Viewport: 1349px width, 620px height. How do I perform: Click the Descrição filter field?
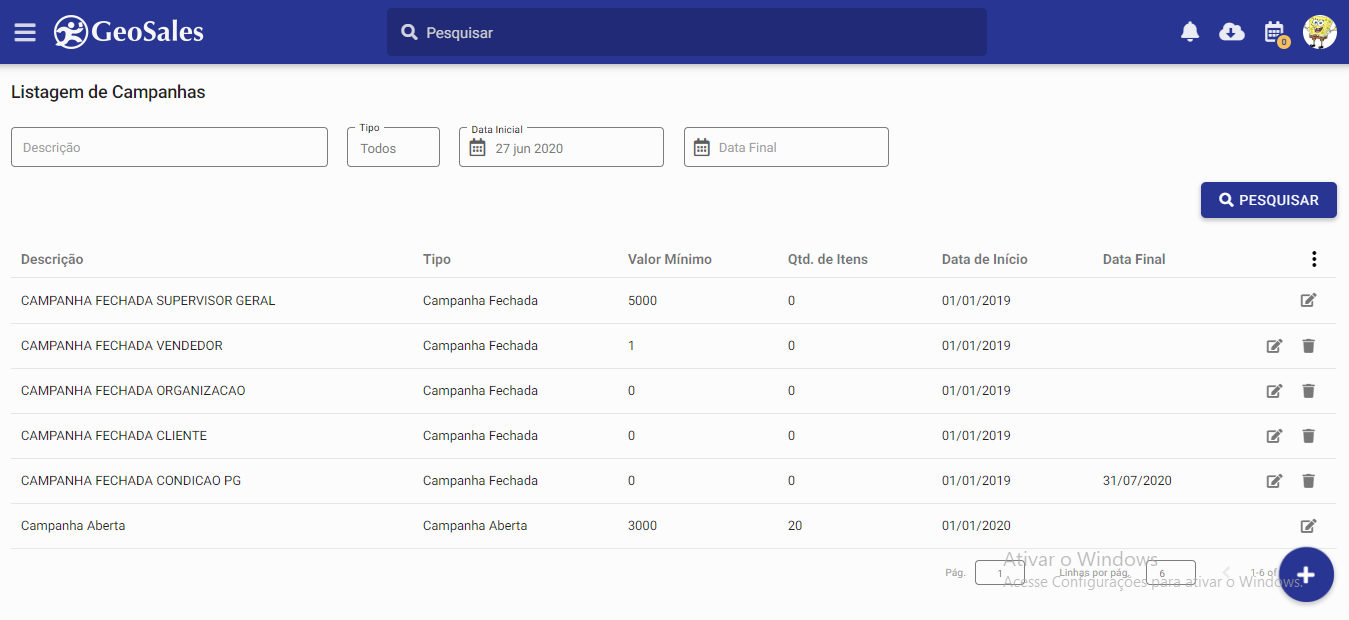click(169, 148)
